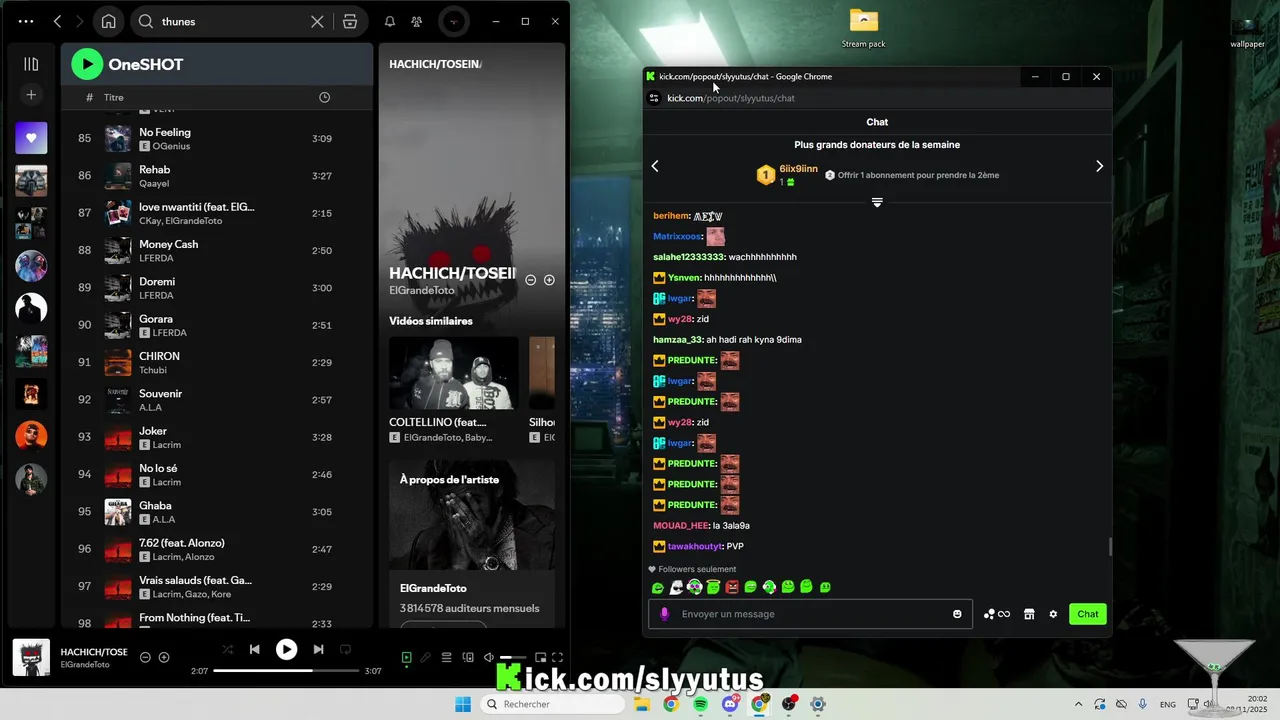Viewport: 1280px width, 720px height.
Task: Adjust the Spotify volume slider
Action: (x=513, y=657)
